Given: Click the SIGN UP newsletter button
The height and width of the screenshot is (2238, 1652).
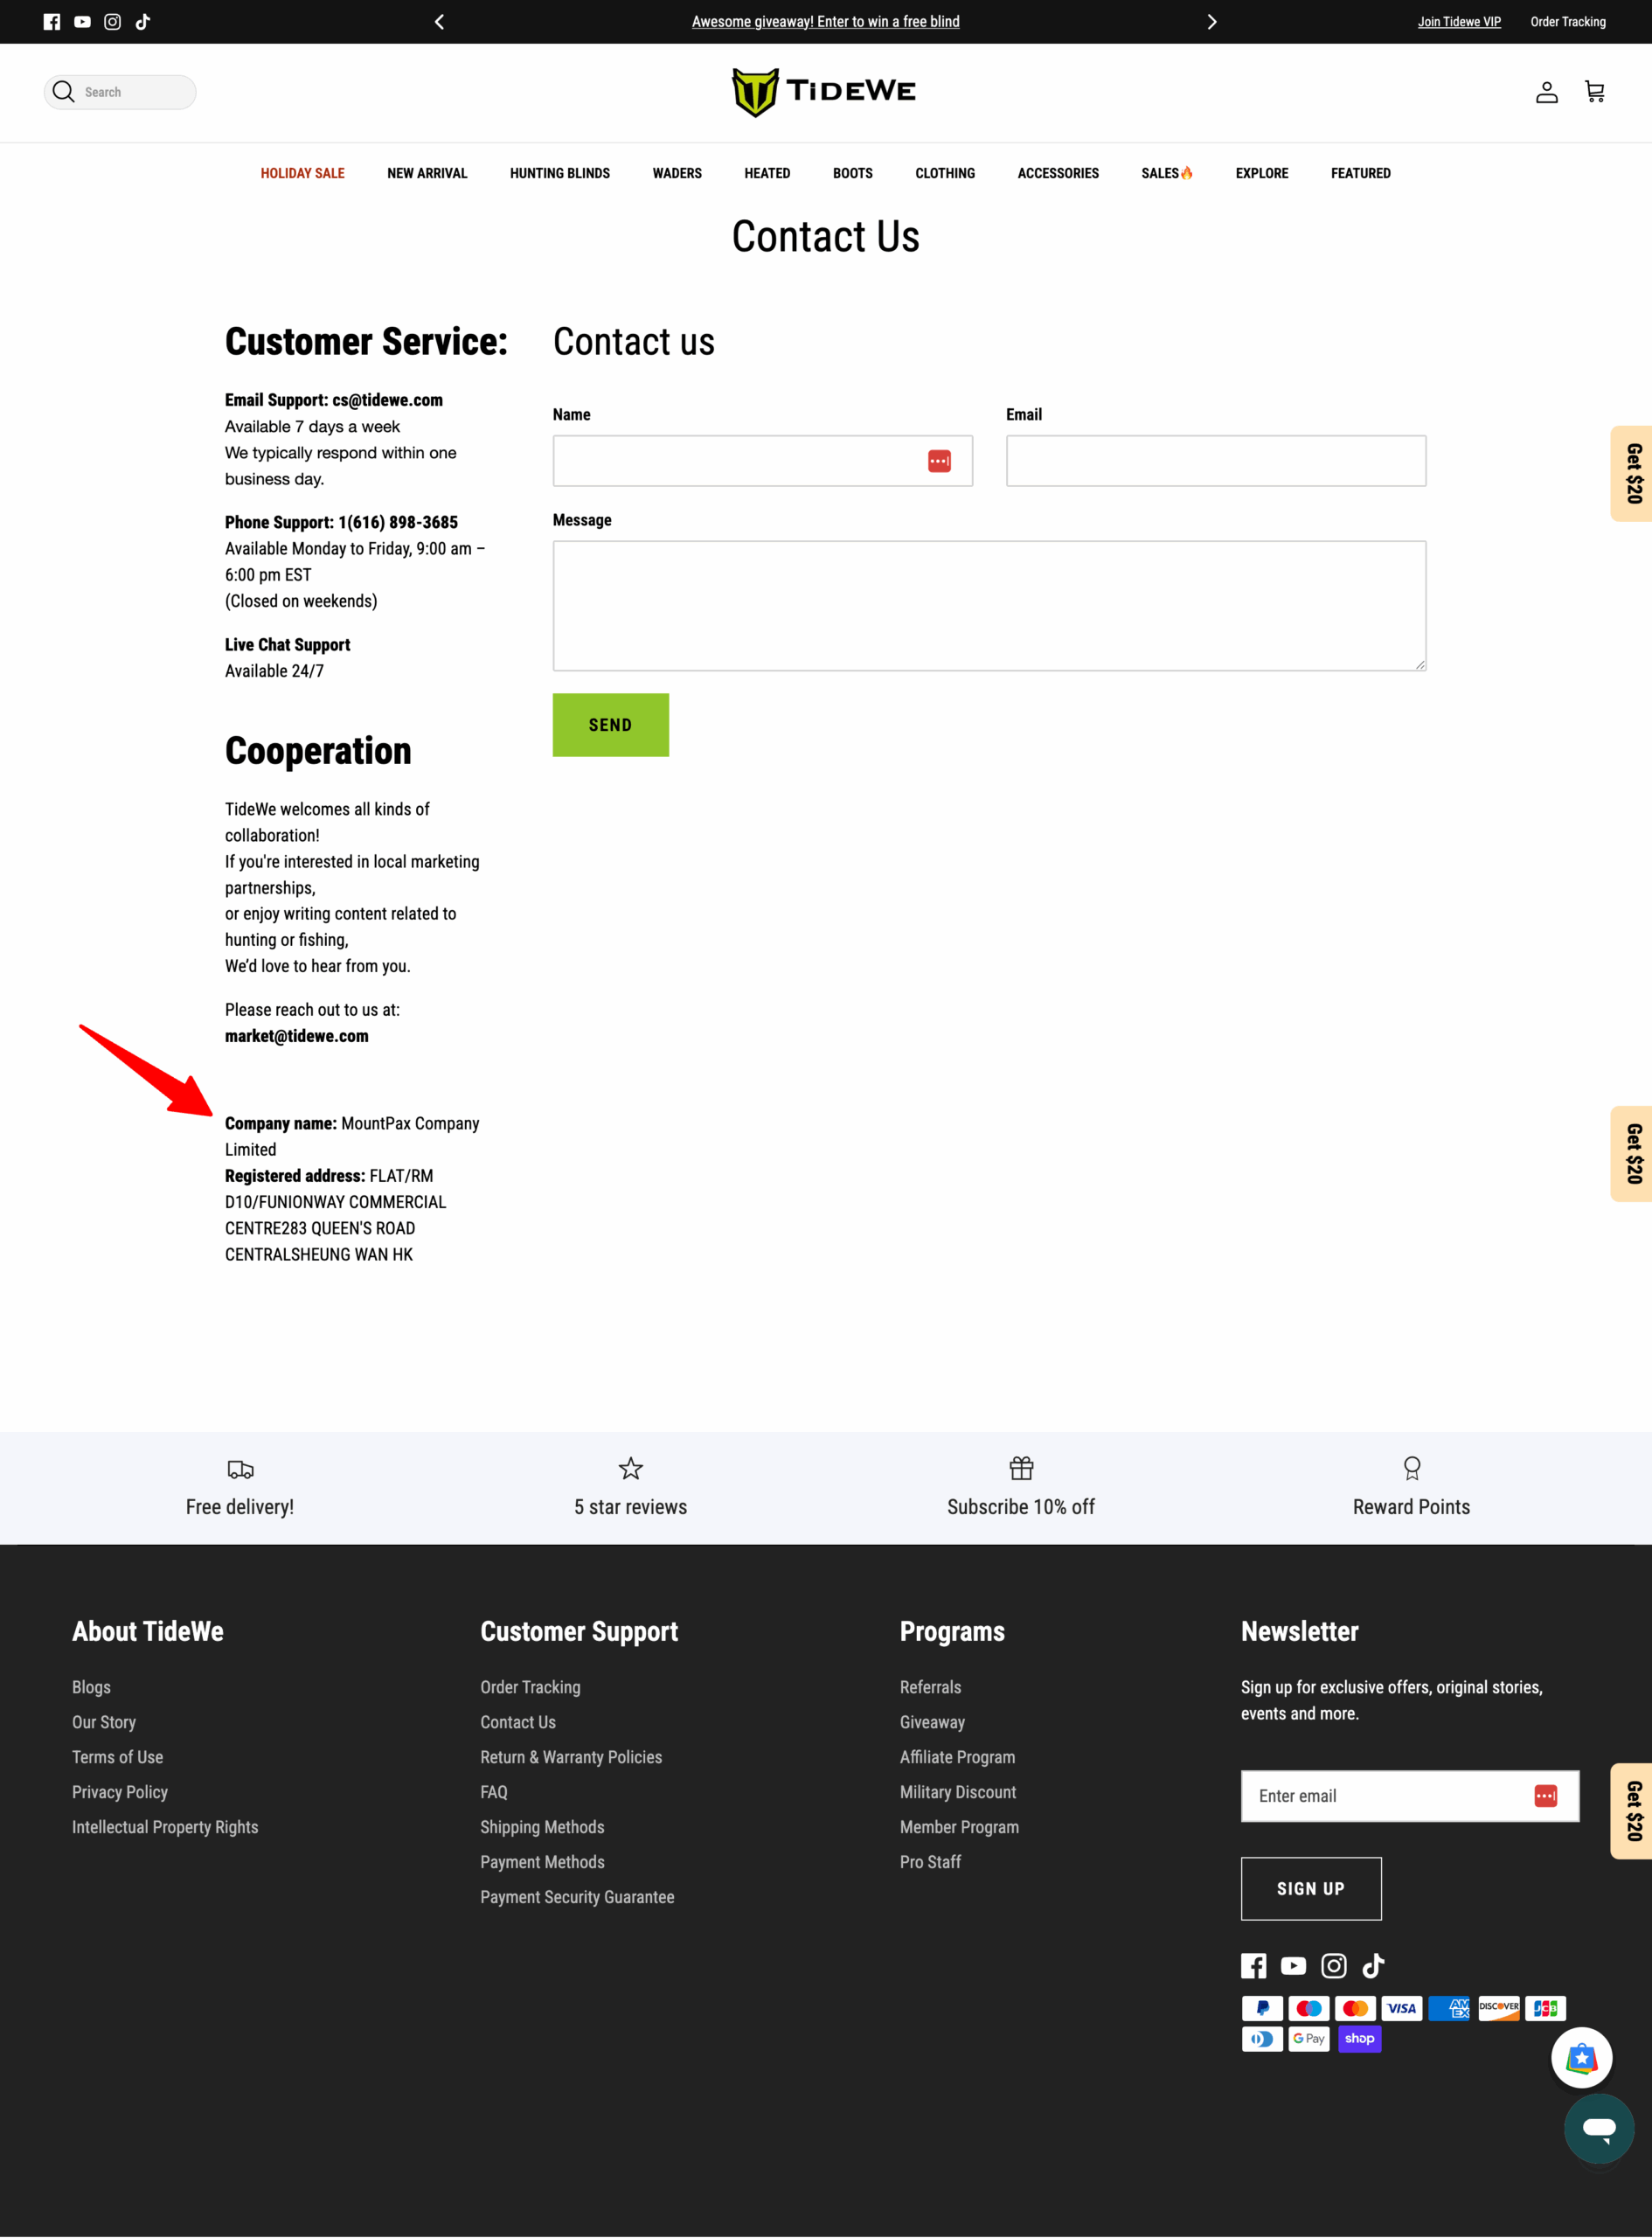Looking at the screenshot, I should [1310, 1888].
